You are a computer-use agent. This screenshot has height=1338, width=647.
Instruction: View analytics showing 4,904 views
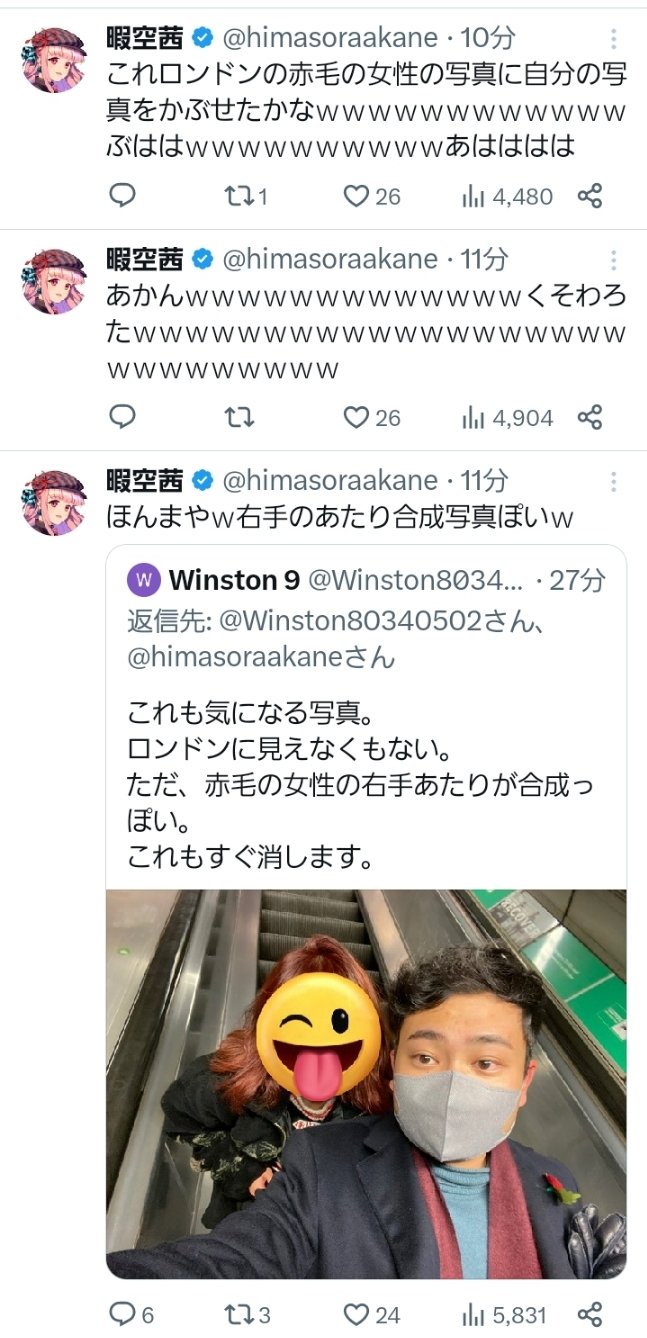473,417
